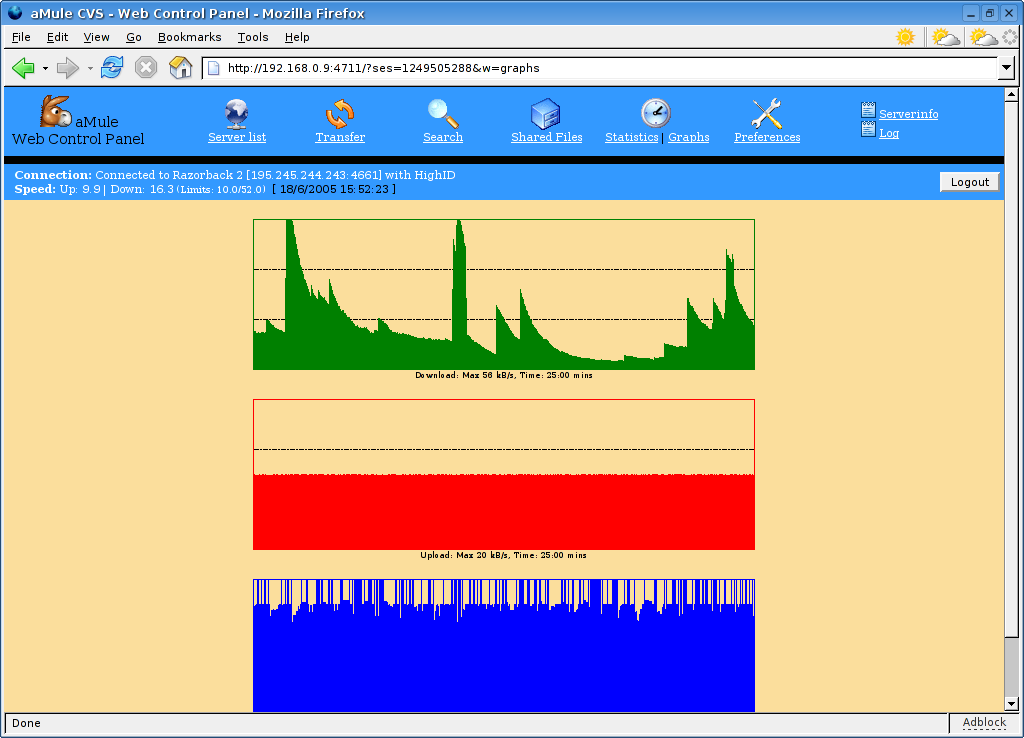The width and height of the screenshot is (1024, 738).
Task: Click the sun weather icon in toolbar
Action: 905,37
